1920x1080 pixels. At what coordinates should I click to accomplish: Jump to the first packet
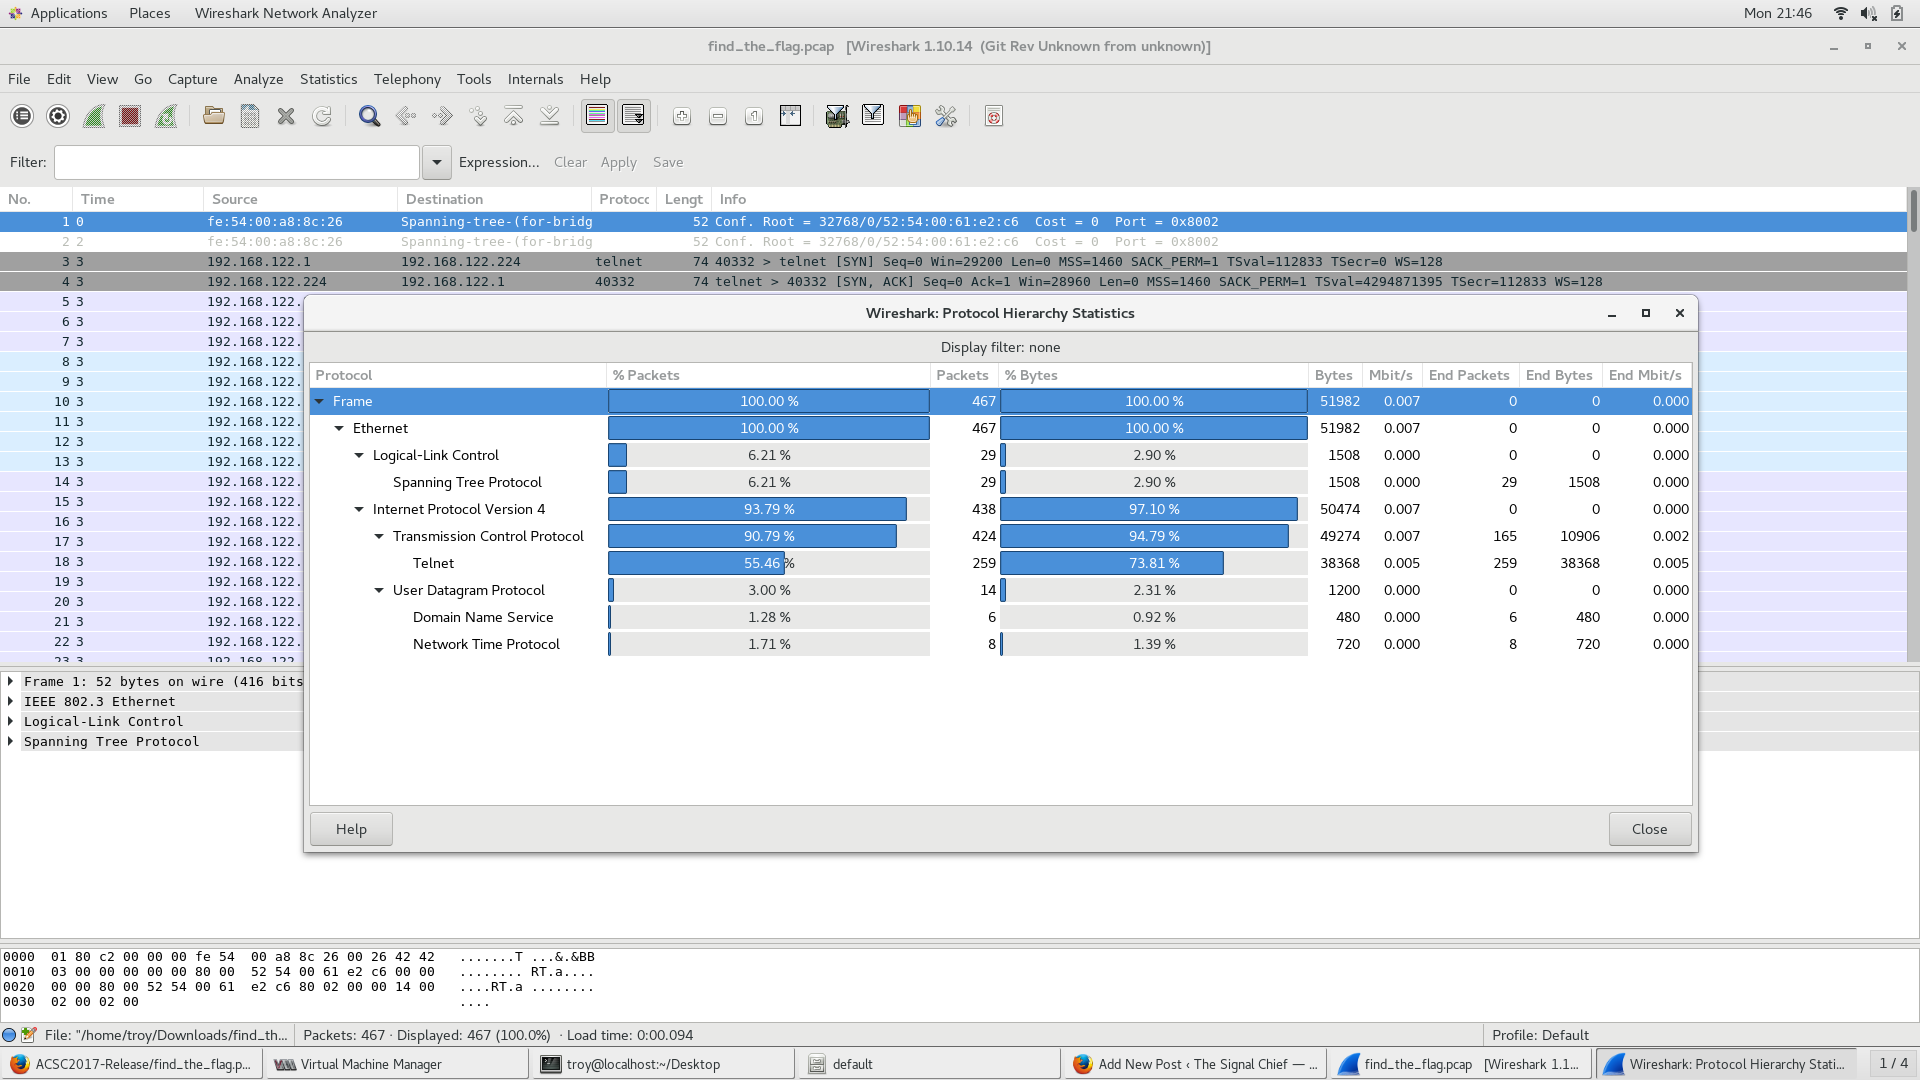click(514, 116)
